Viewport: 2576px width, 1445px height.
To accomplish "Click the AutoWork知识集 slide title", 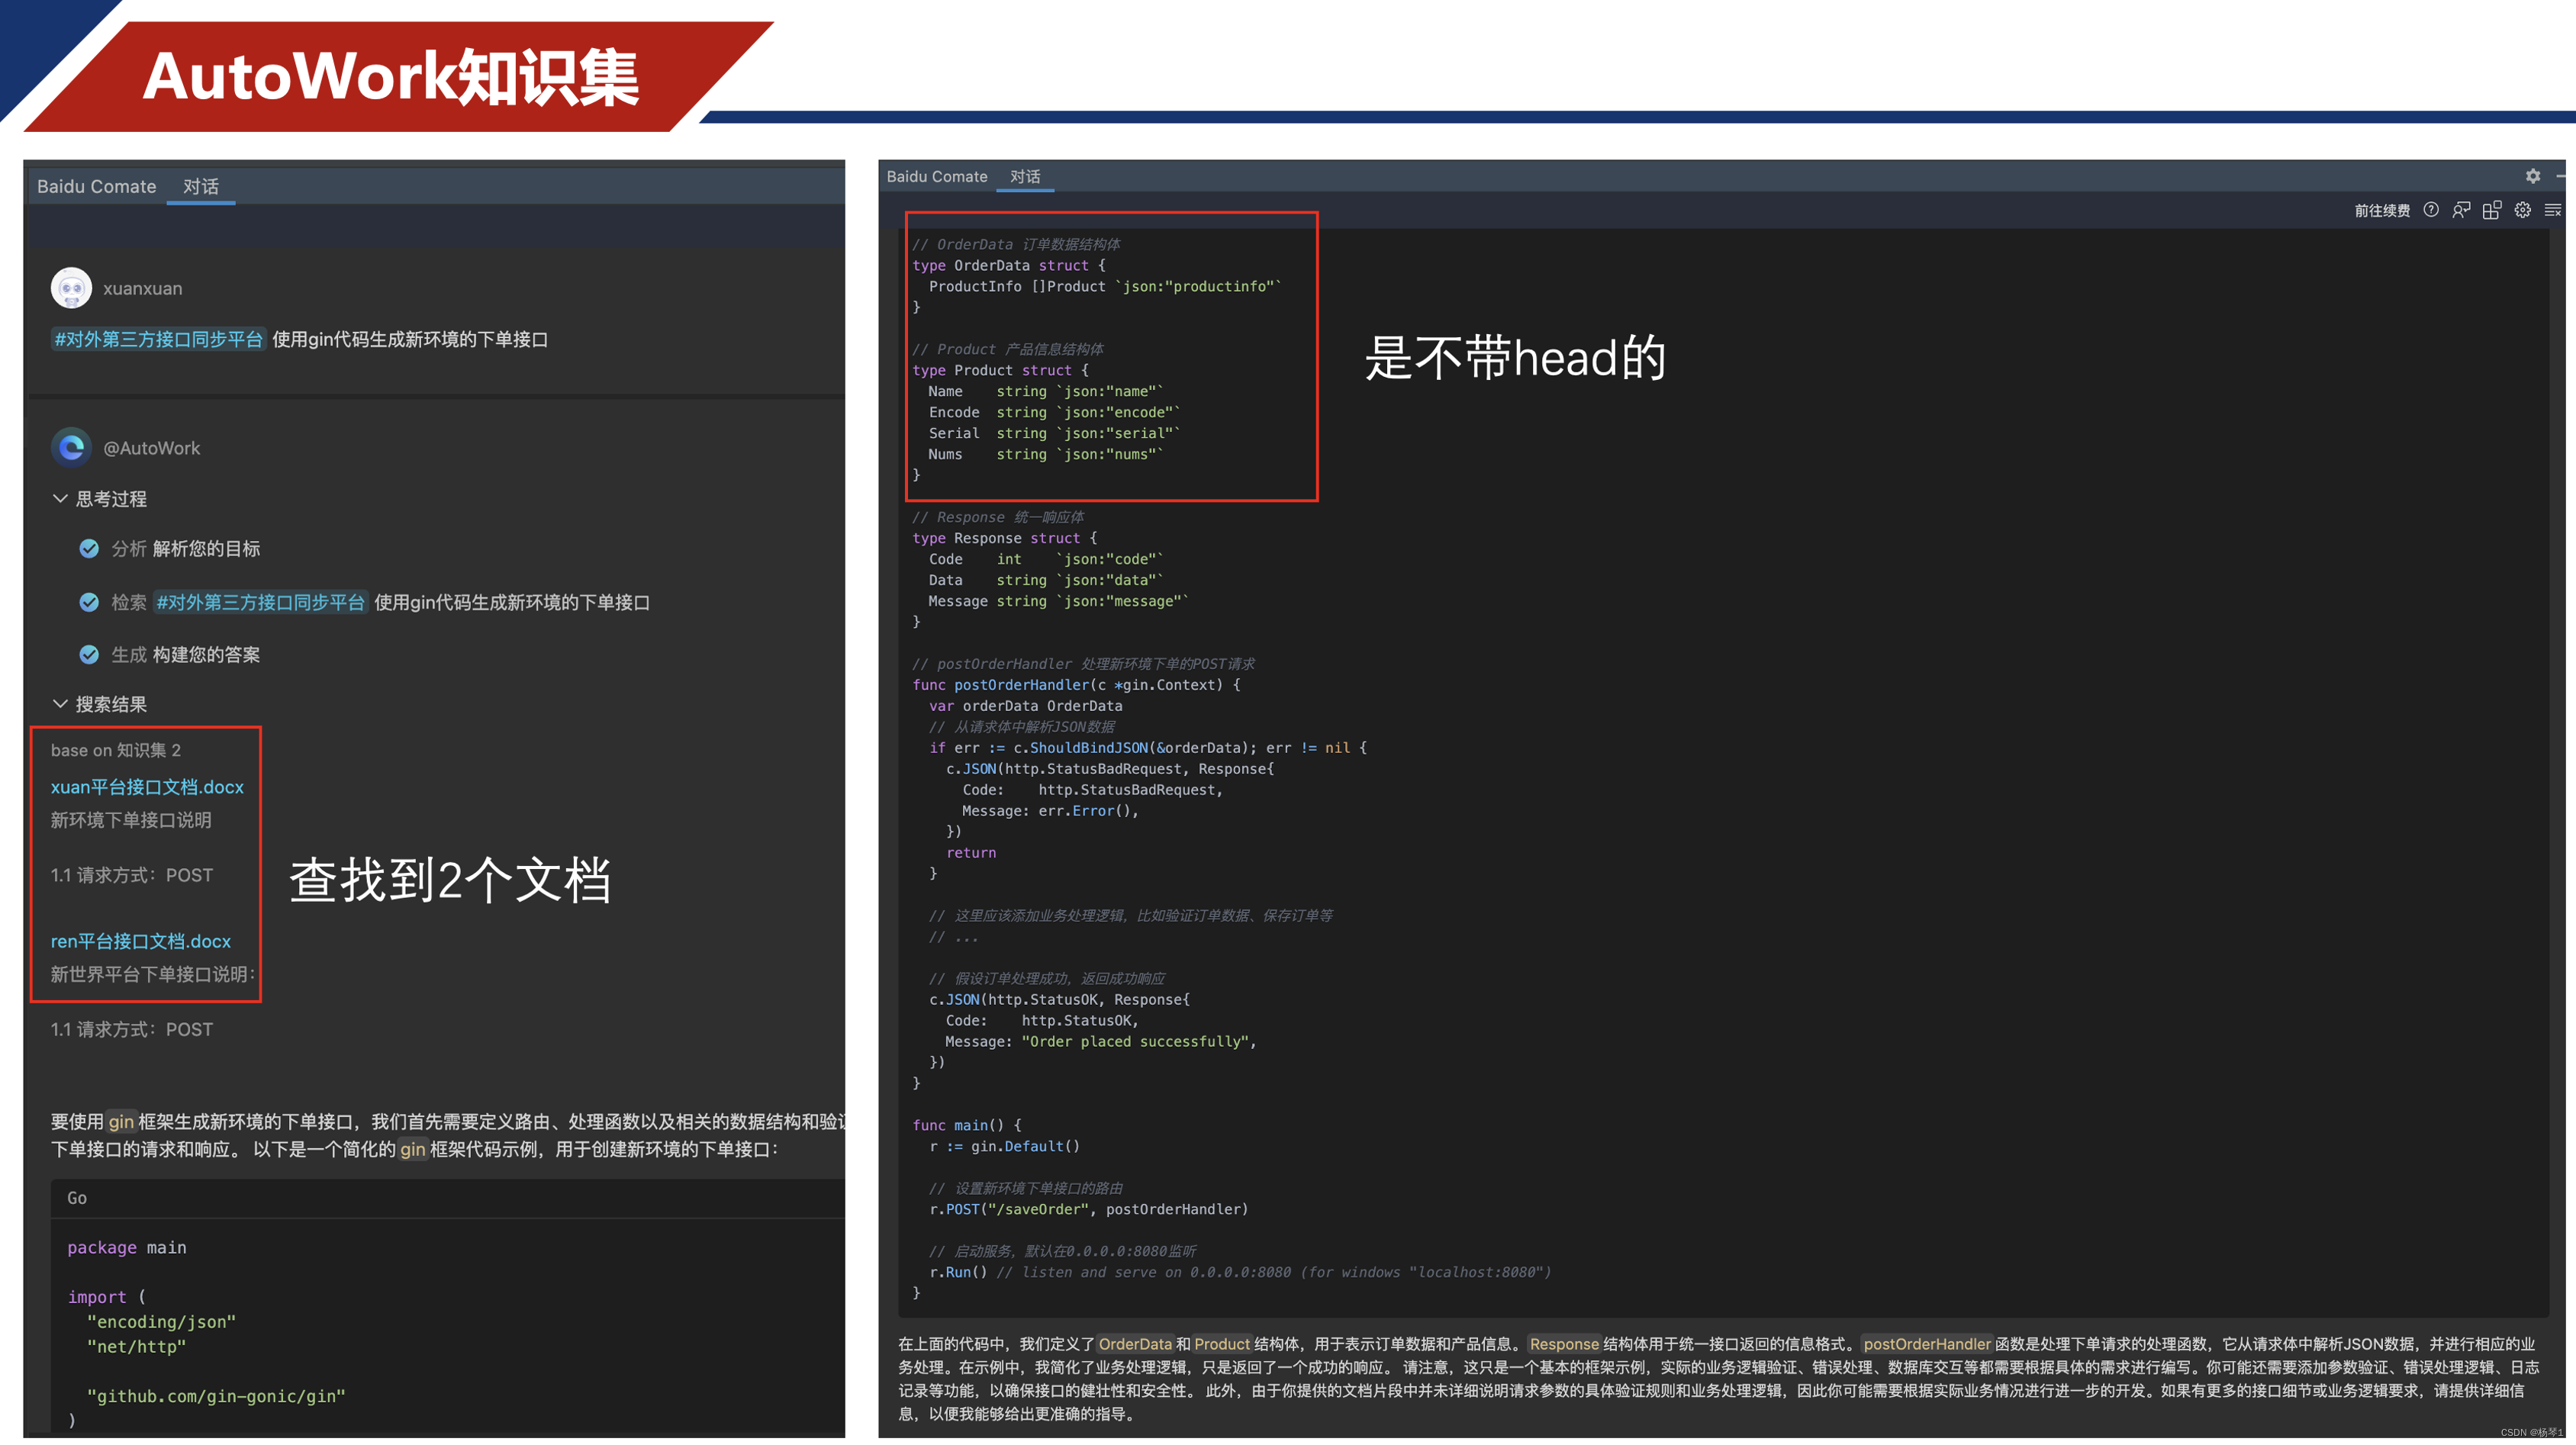I will point(391,78).
